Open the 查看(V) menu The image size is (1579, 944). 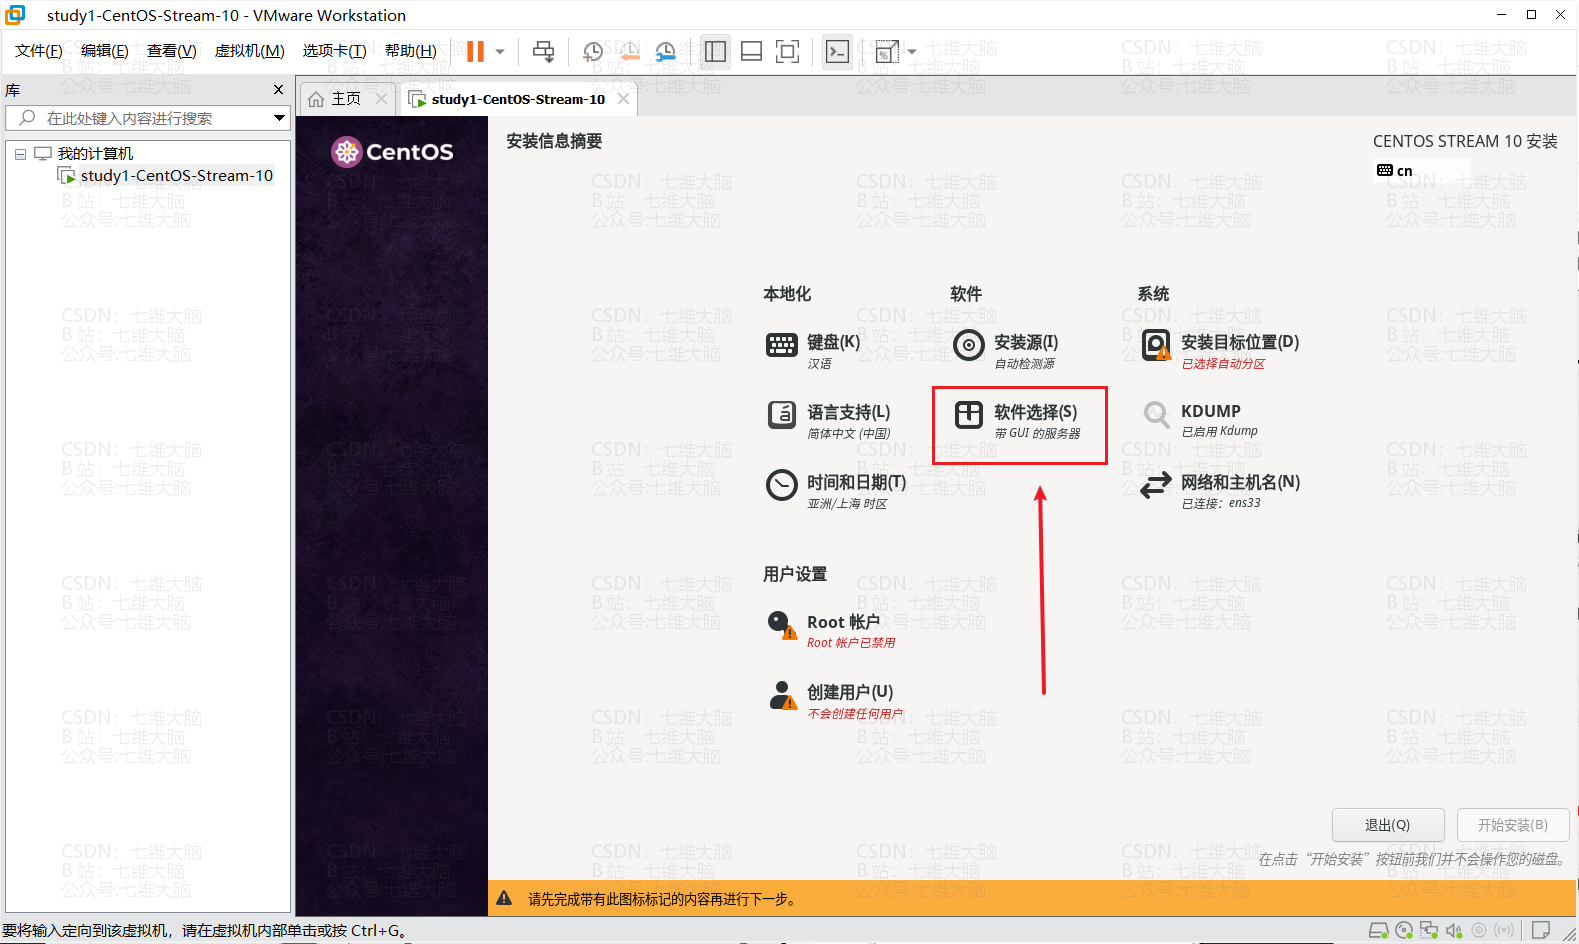pyautogui.click(x=171, y=51)
